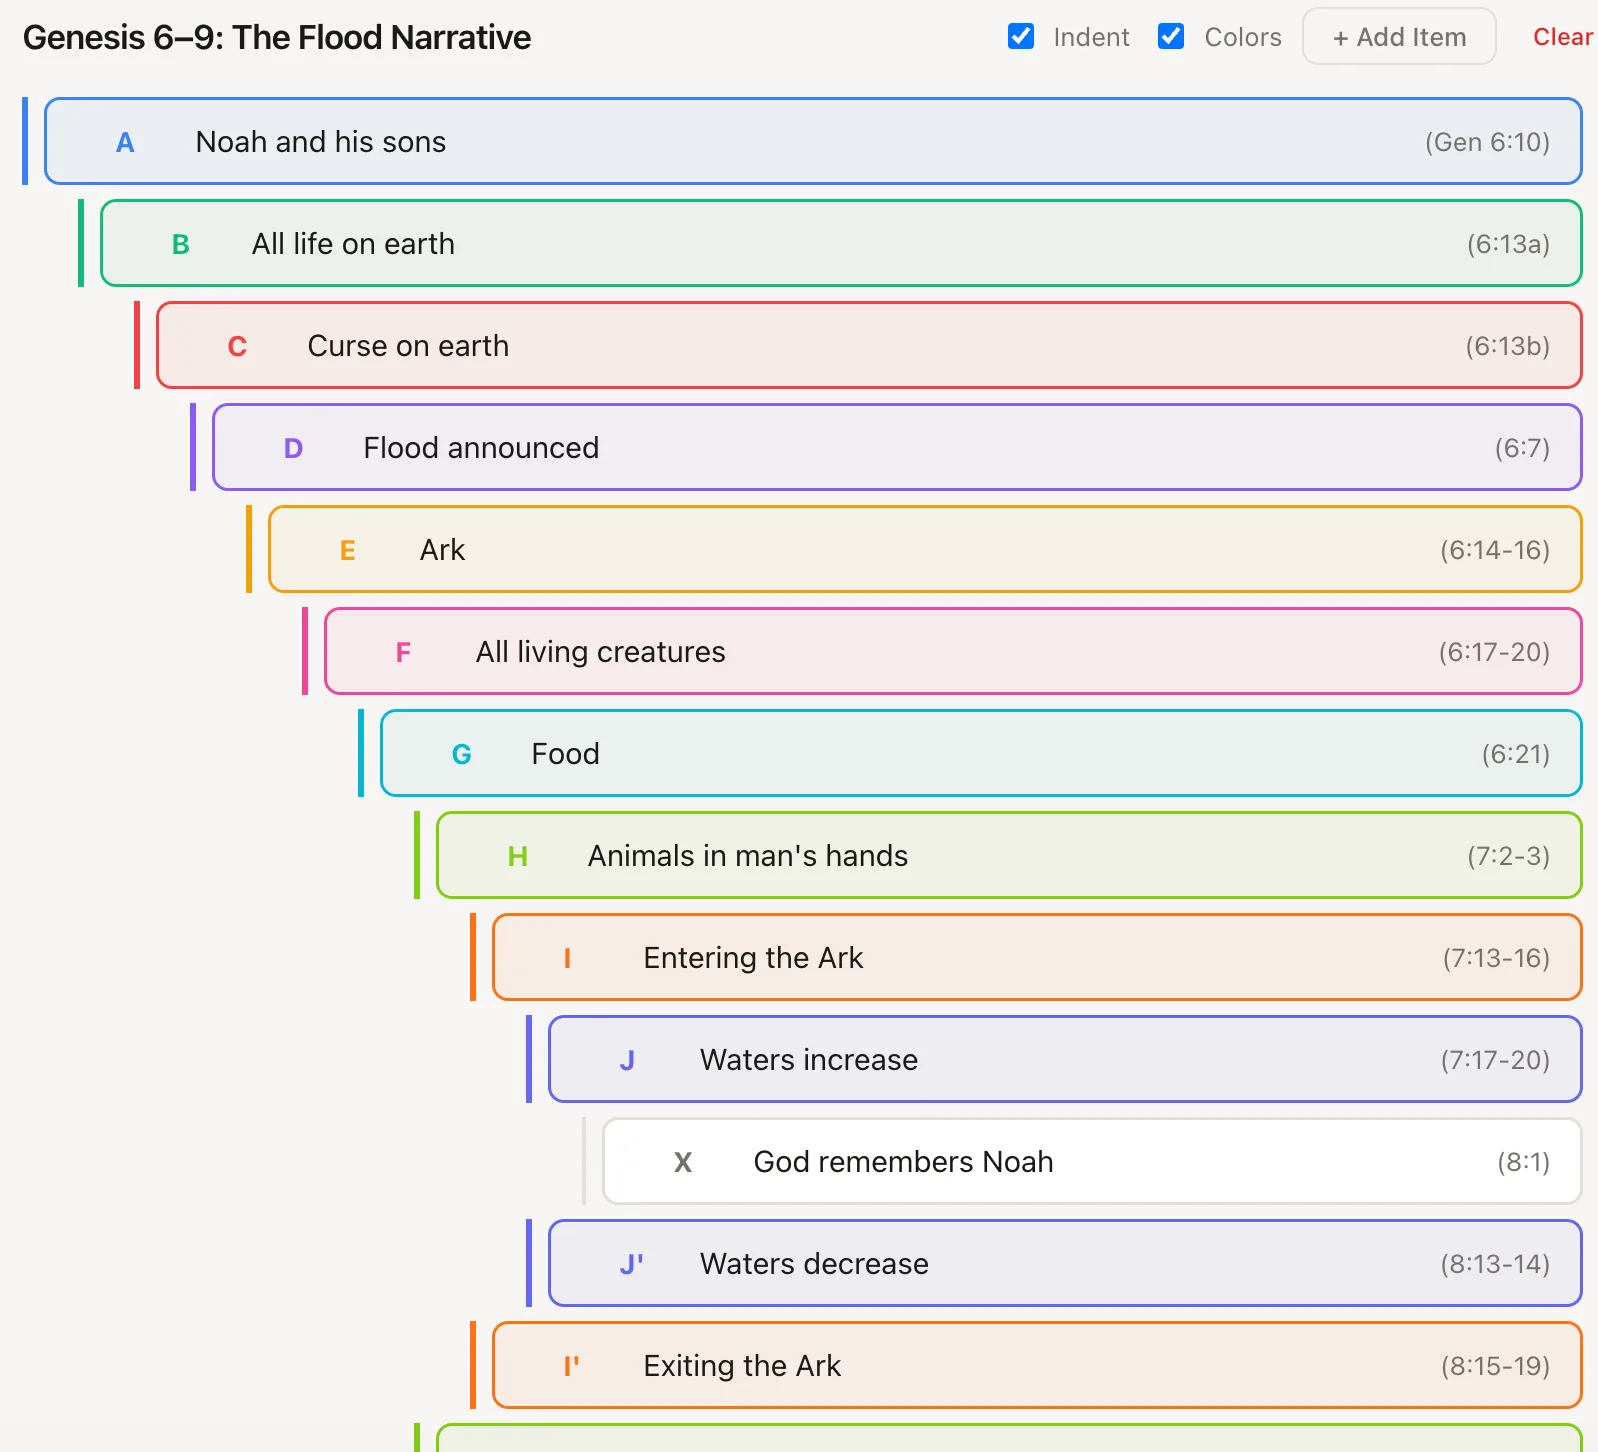Image resolution: width=1598 pixels, height=1452 pixels.
Task: Select the 'Flood announced' title
Action: click(481, 448)
